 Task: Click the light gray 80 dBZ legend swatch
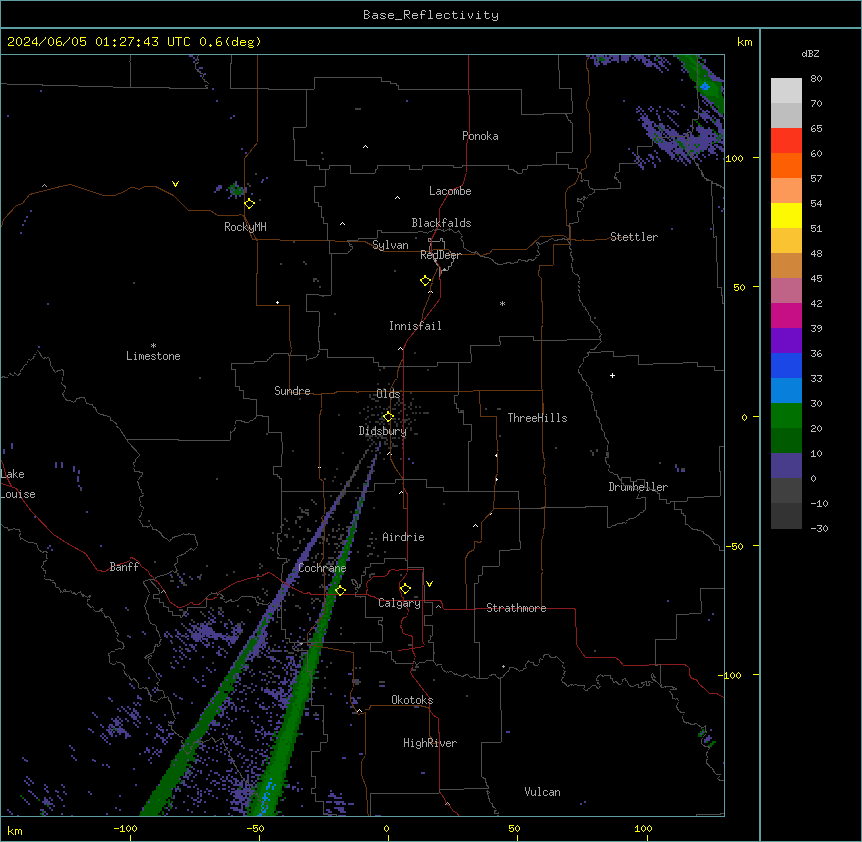click(786, 90)
